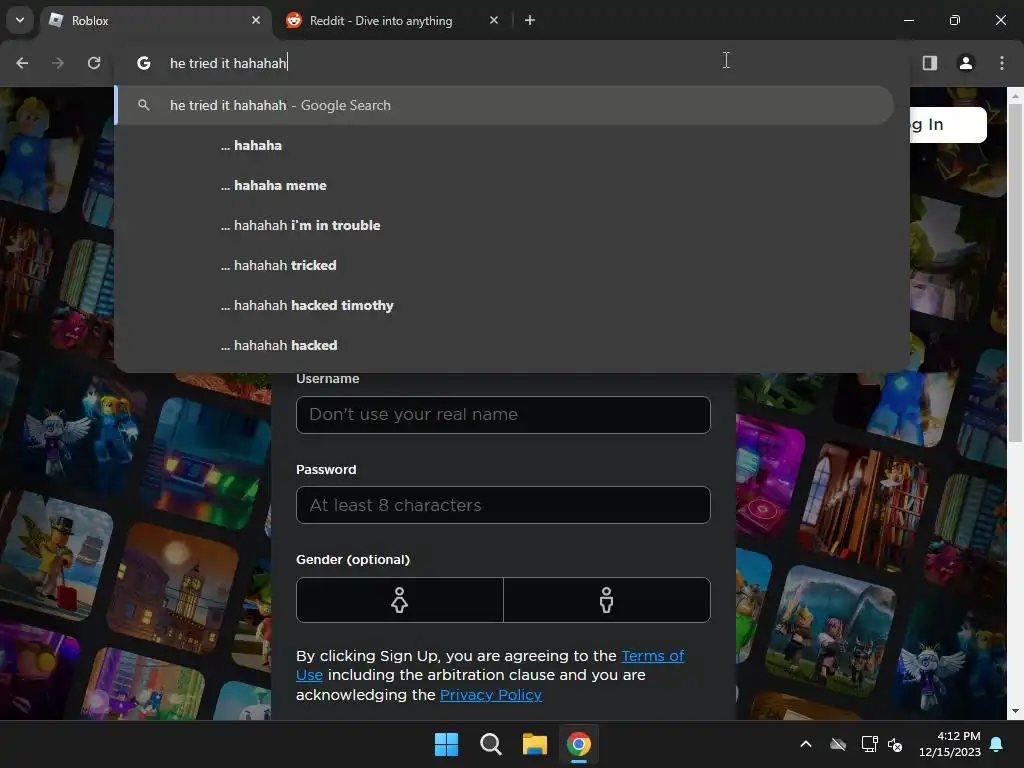Open network settings tray icon
The image size is (1024, 768).
(x=869, y=744)
